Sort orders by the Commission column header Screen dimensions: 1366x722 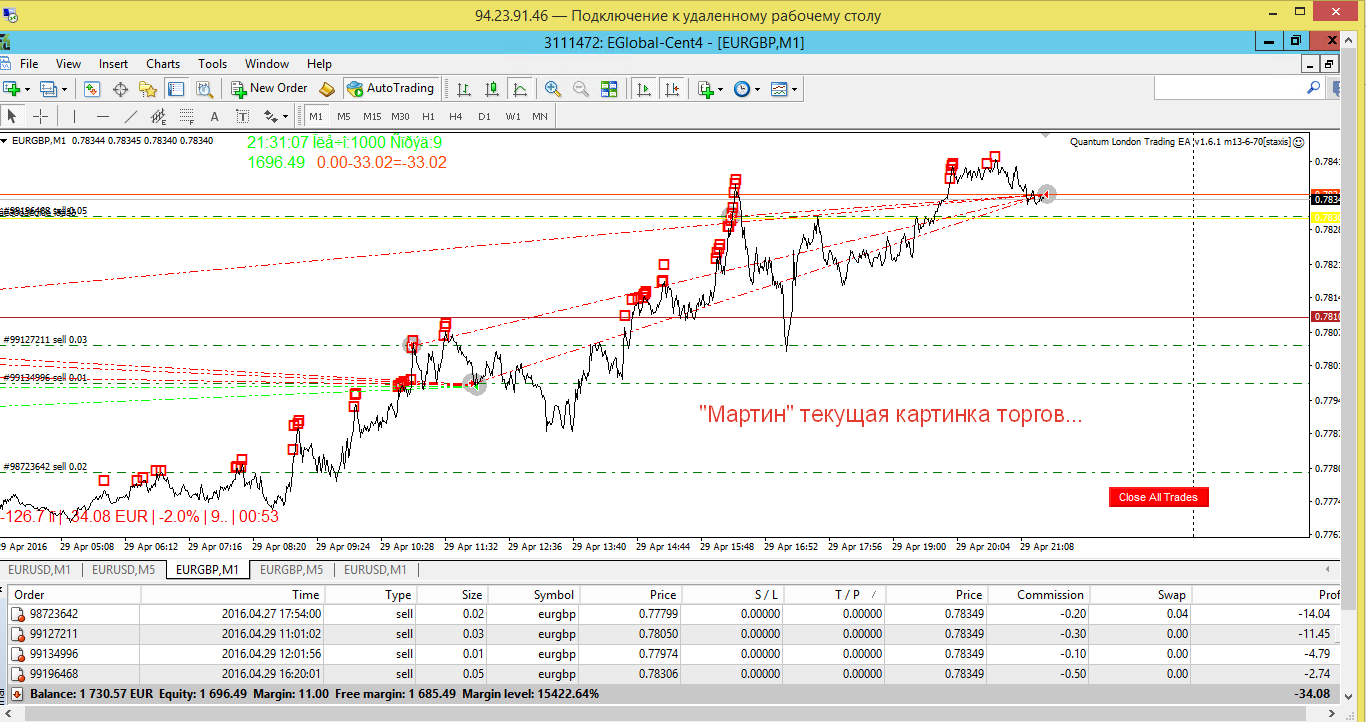pos(1038,594)
